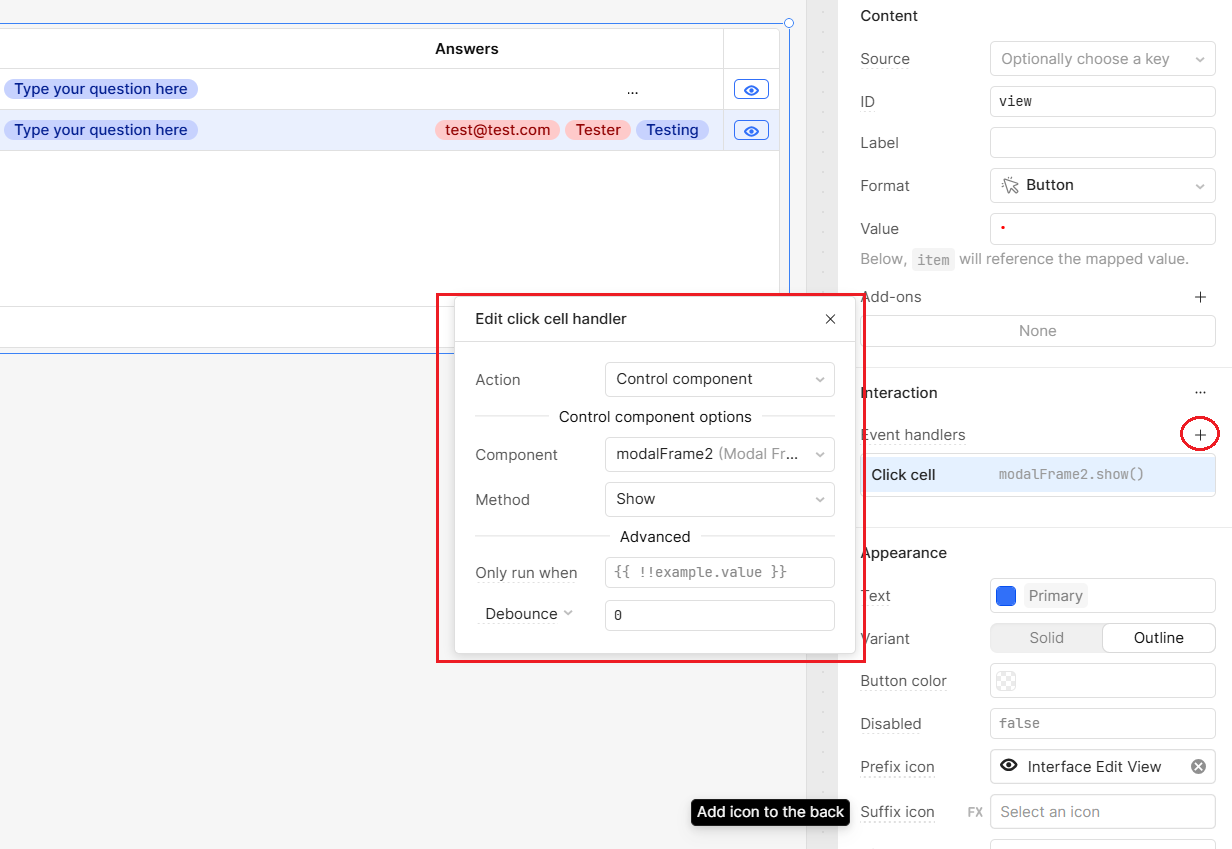Toggle FX mode for Suffix icon
The image size is (1232, 849).
[x=975, y=812]
